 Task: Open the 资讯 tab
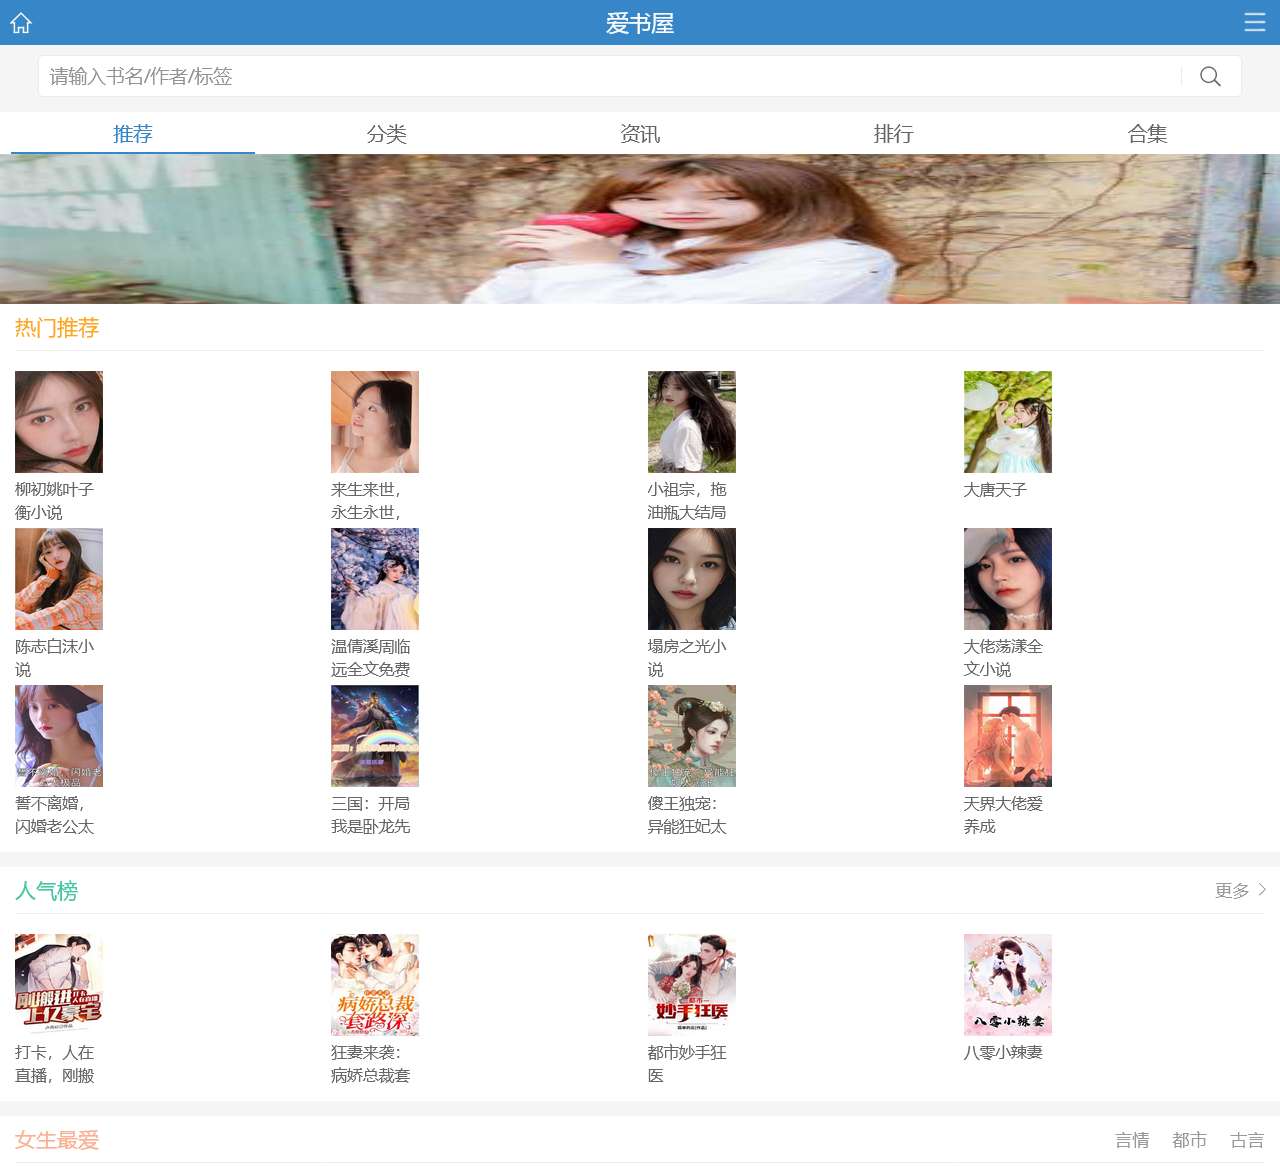click(640, 134)
